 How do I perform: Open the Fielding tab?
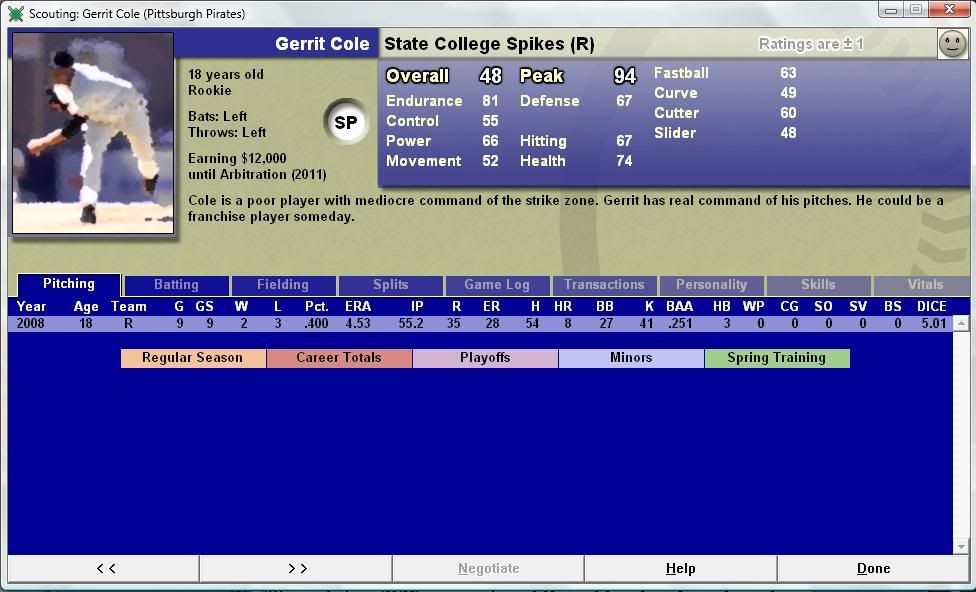283,285
